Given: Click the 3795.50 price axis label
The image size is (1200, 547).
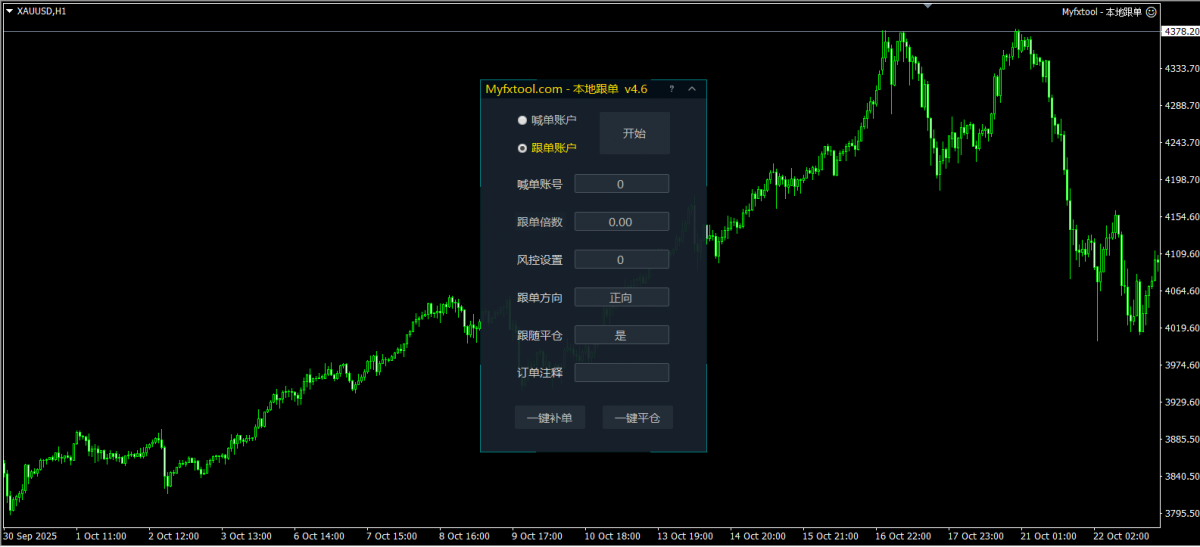Looking at the screenshot, I should point(1181,514).
